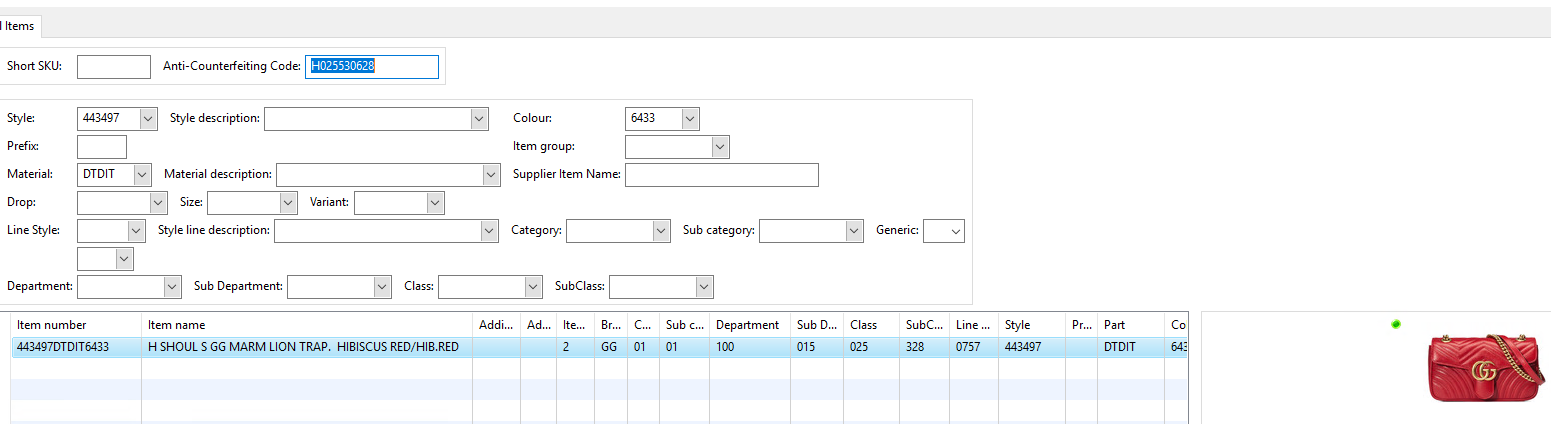1551x424 pixels.
Task: Open the Style dropdown showing 443497
Action: (x=148, y=118)
